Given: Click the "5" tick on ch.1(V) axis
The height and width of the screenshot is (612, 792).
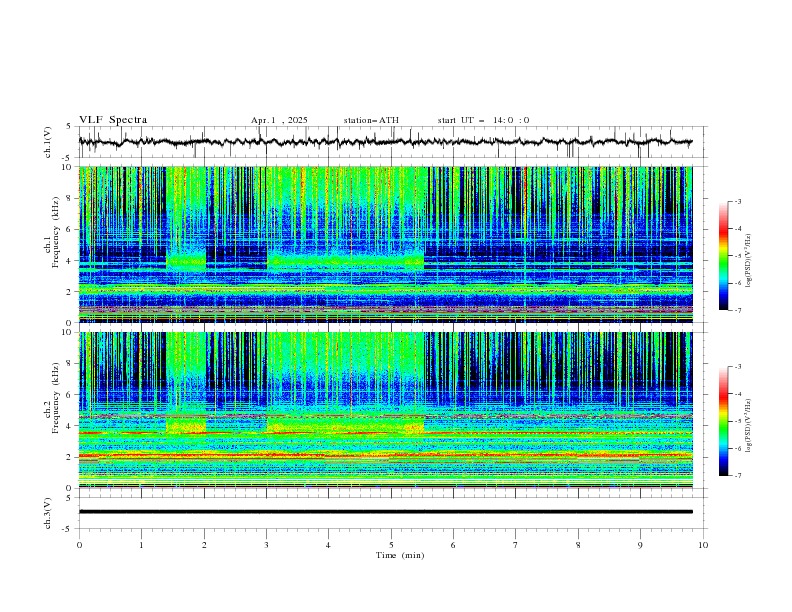Looking at the screenshot, I should (x=69, y=126).
